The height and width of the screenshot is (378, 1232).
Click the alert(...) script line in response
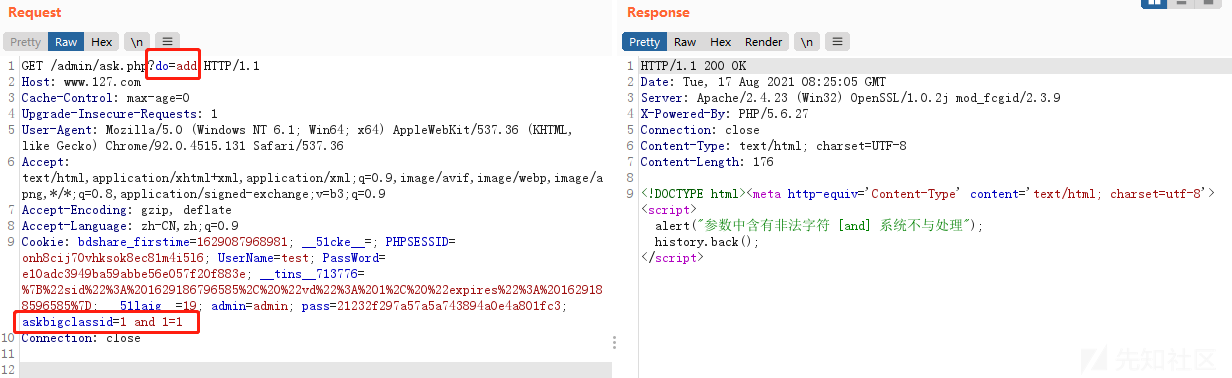819,226
